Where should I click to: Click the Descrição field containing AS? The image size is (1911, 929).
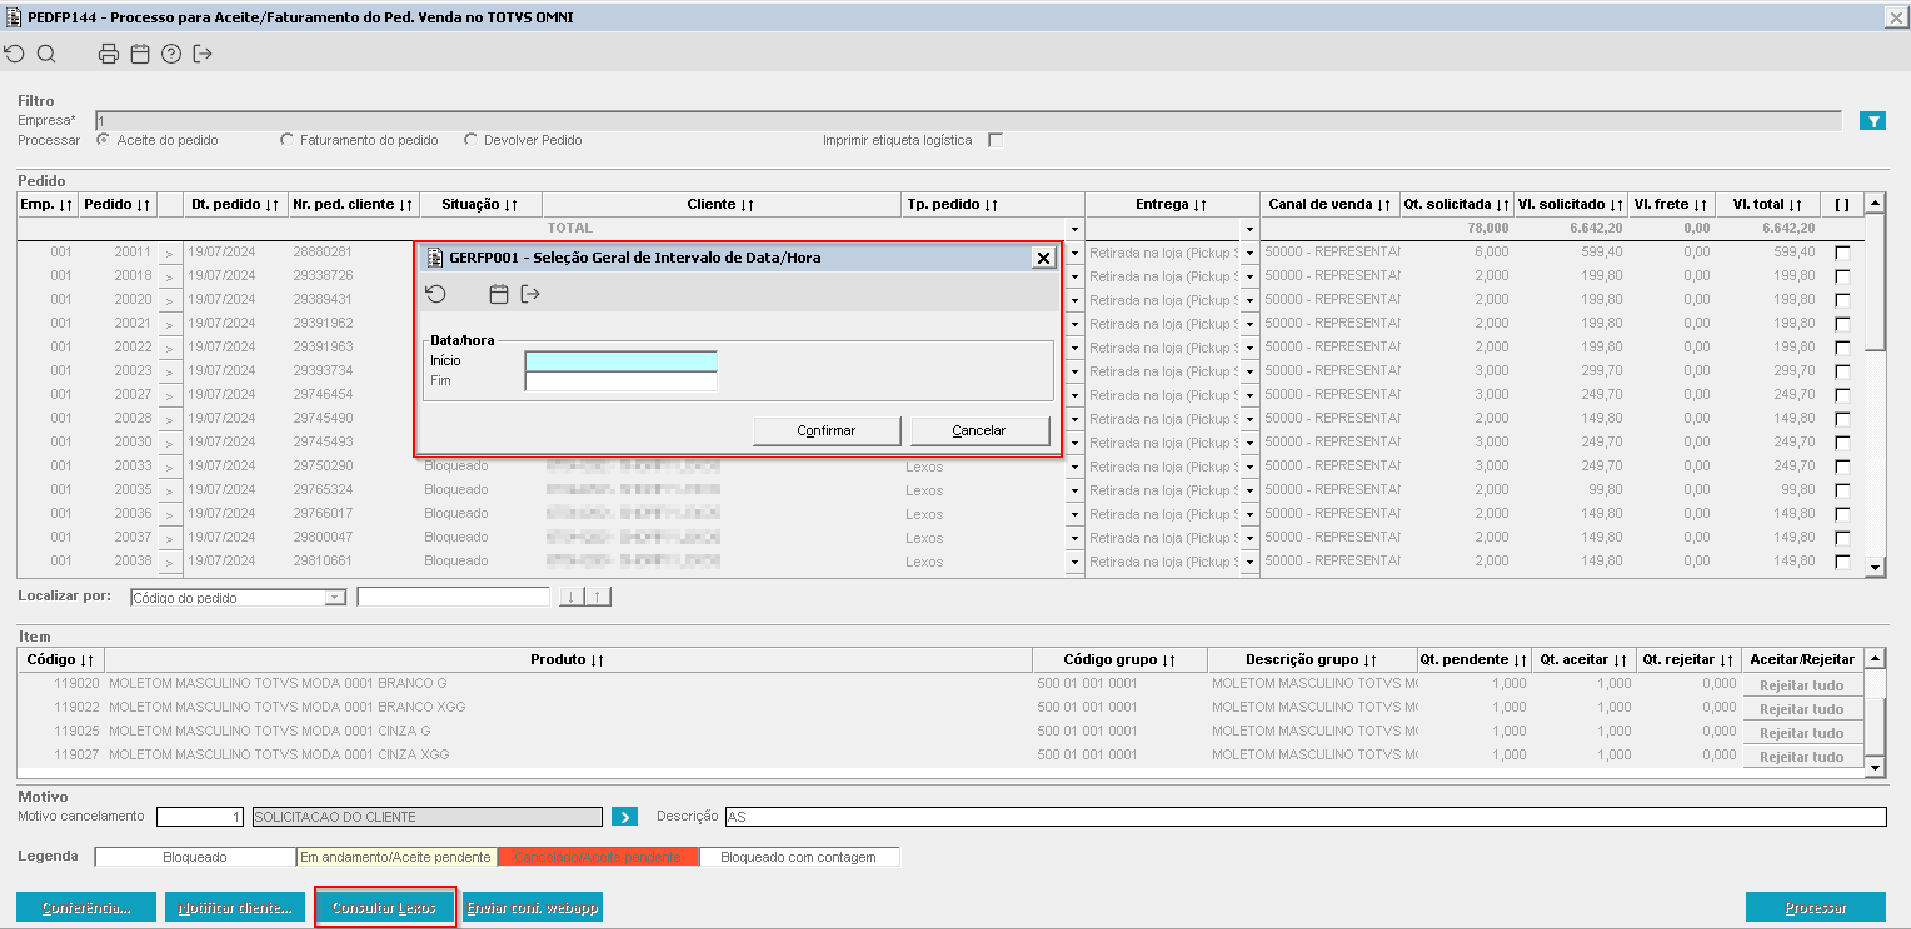[1306, 817]
